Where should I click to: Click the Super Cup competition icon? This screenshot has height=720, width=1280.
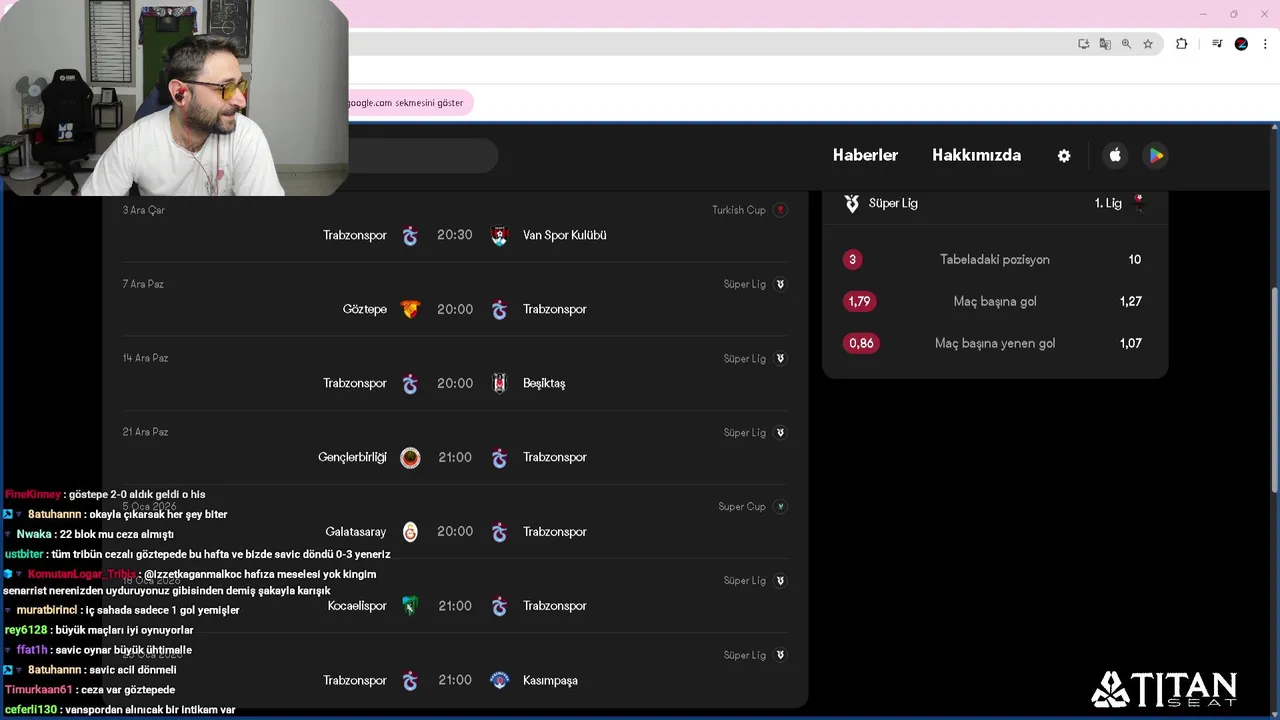tap(780, 506)
